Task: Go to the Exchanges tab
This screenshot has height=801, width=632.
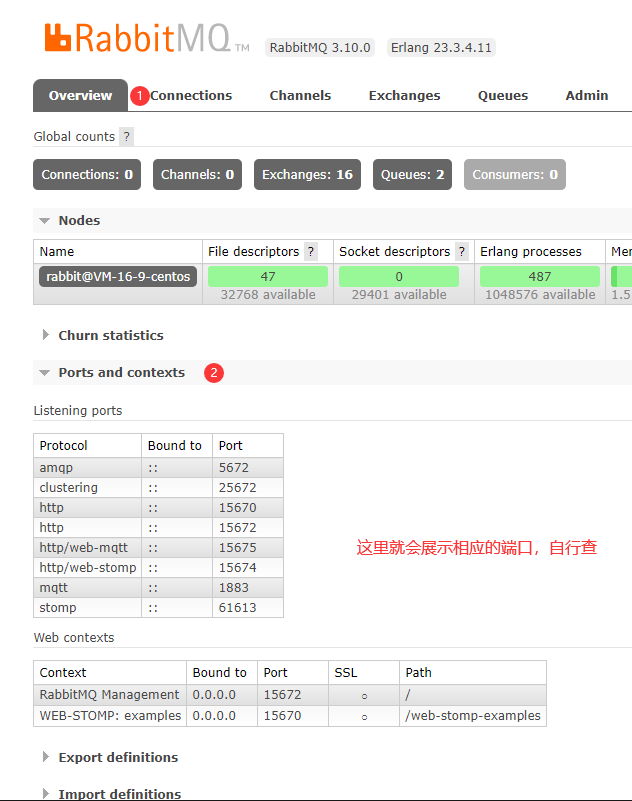Action: pyautogui.click(x=404, y=96)
